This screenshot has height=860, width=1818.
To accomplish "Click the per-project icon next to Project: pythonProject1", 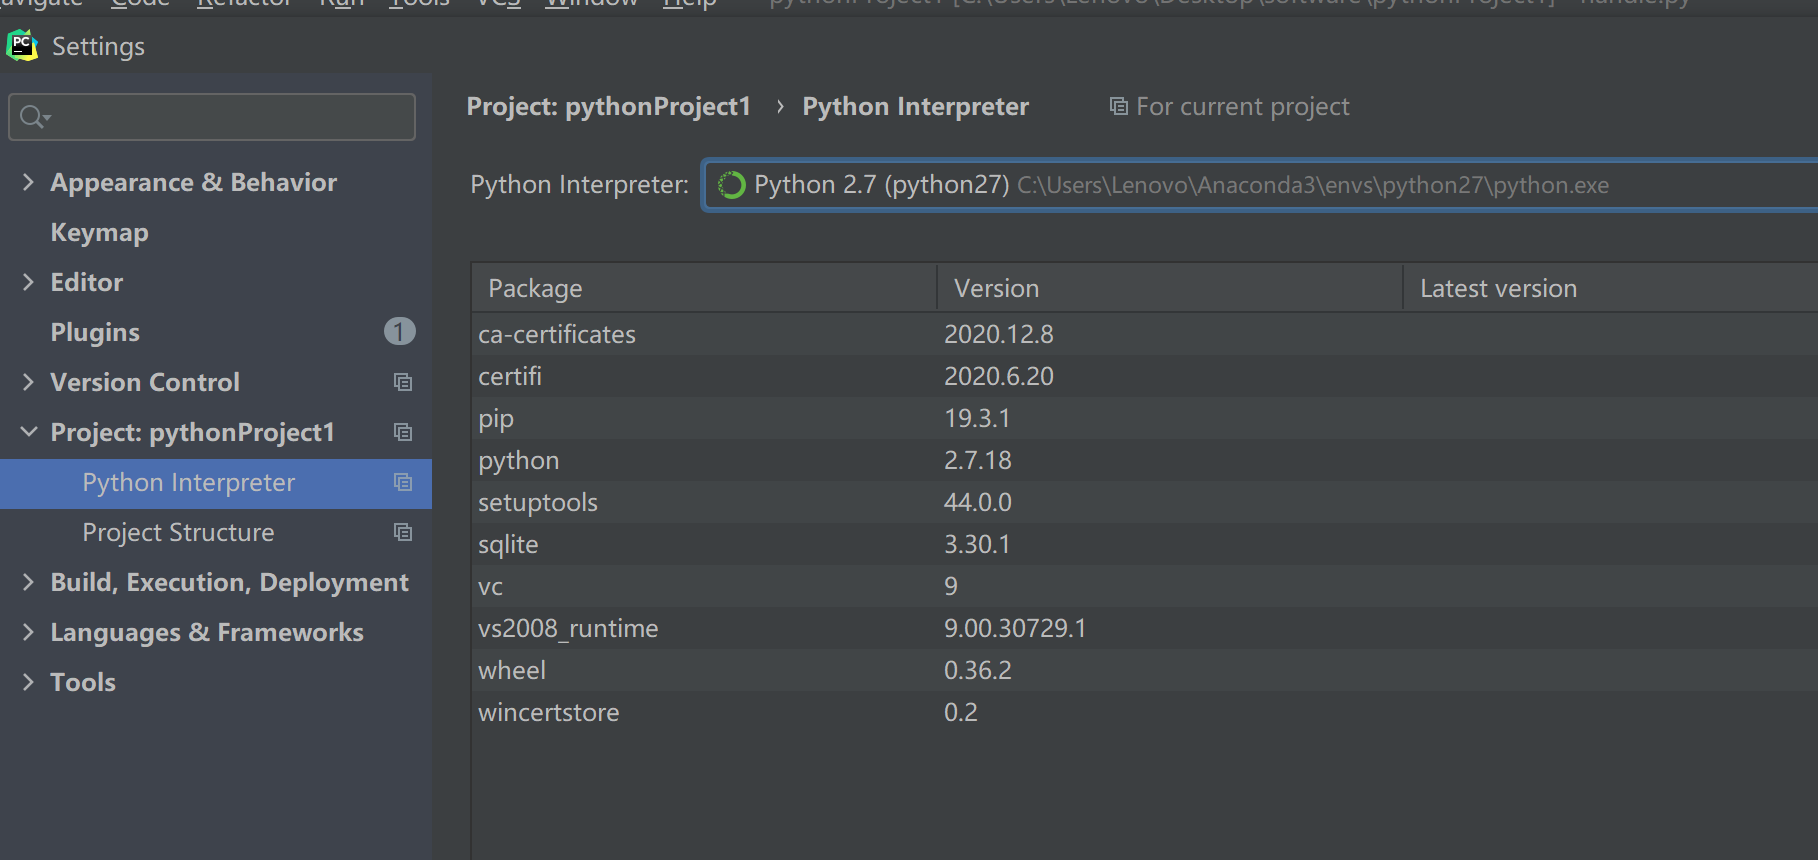I will [403, 432].
